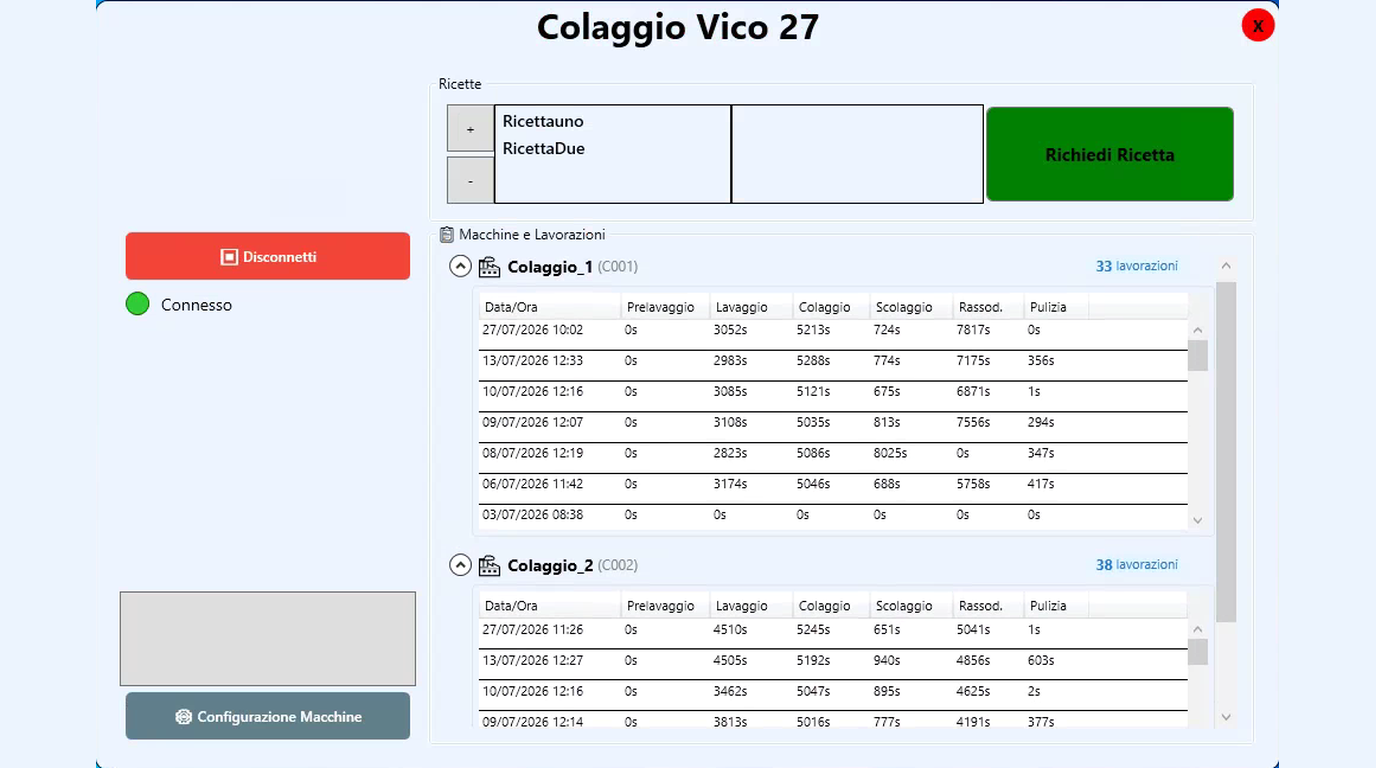The image size is (1376, 768).
Task: Close the window with the red X button
Action: point(1258,25)
